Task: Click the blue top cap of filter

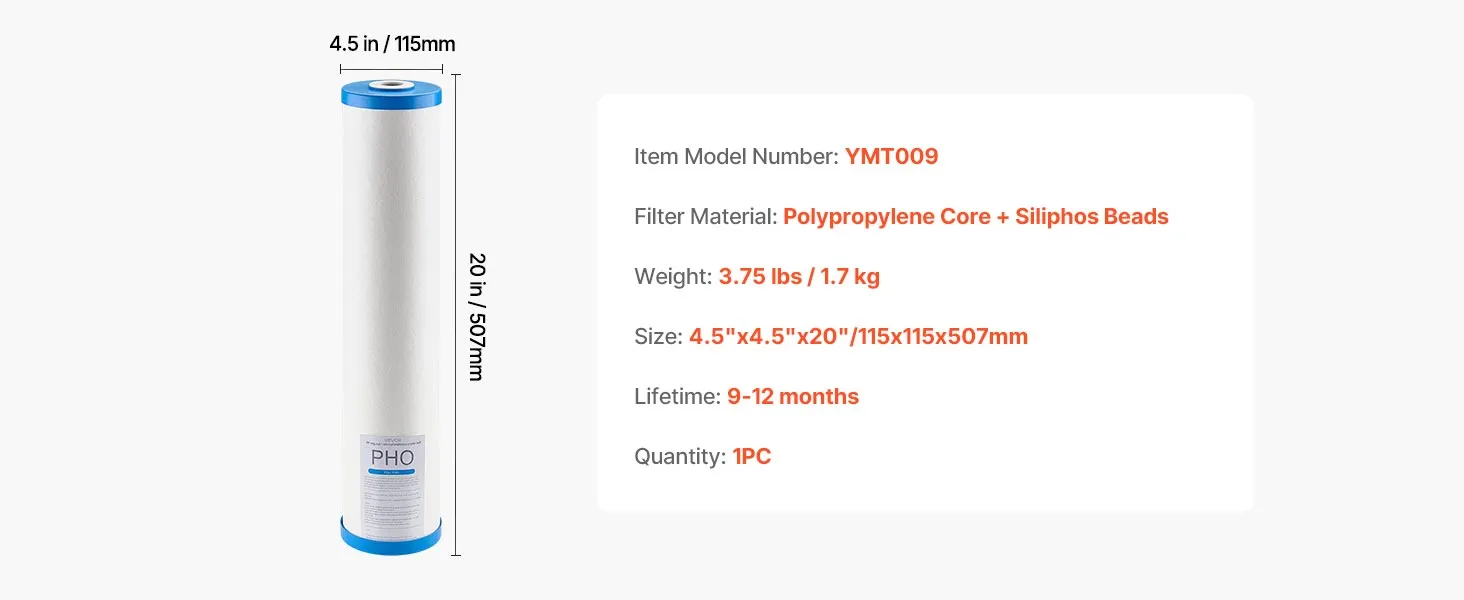Action: point(391,93)
